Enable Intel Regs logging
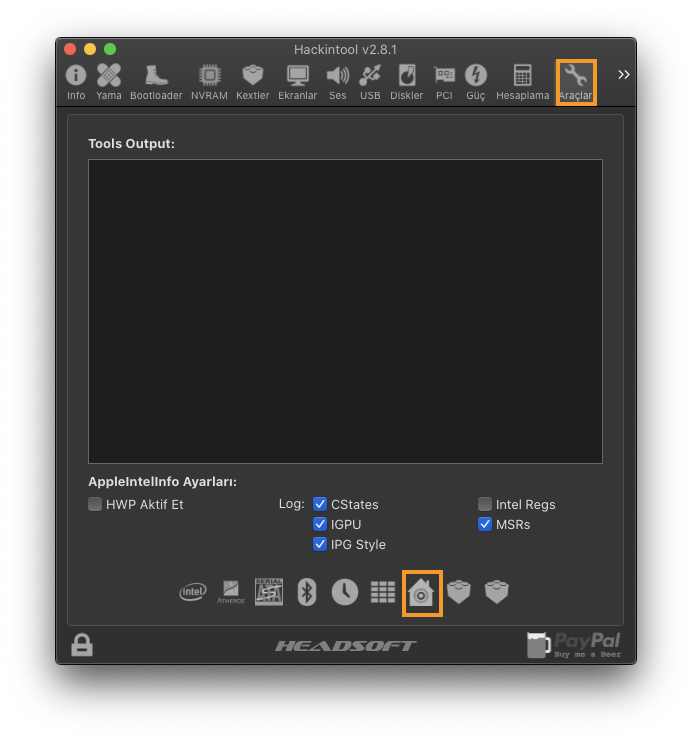The height and width of the screenshot is (738, 692). coord(485,504)
